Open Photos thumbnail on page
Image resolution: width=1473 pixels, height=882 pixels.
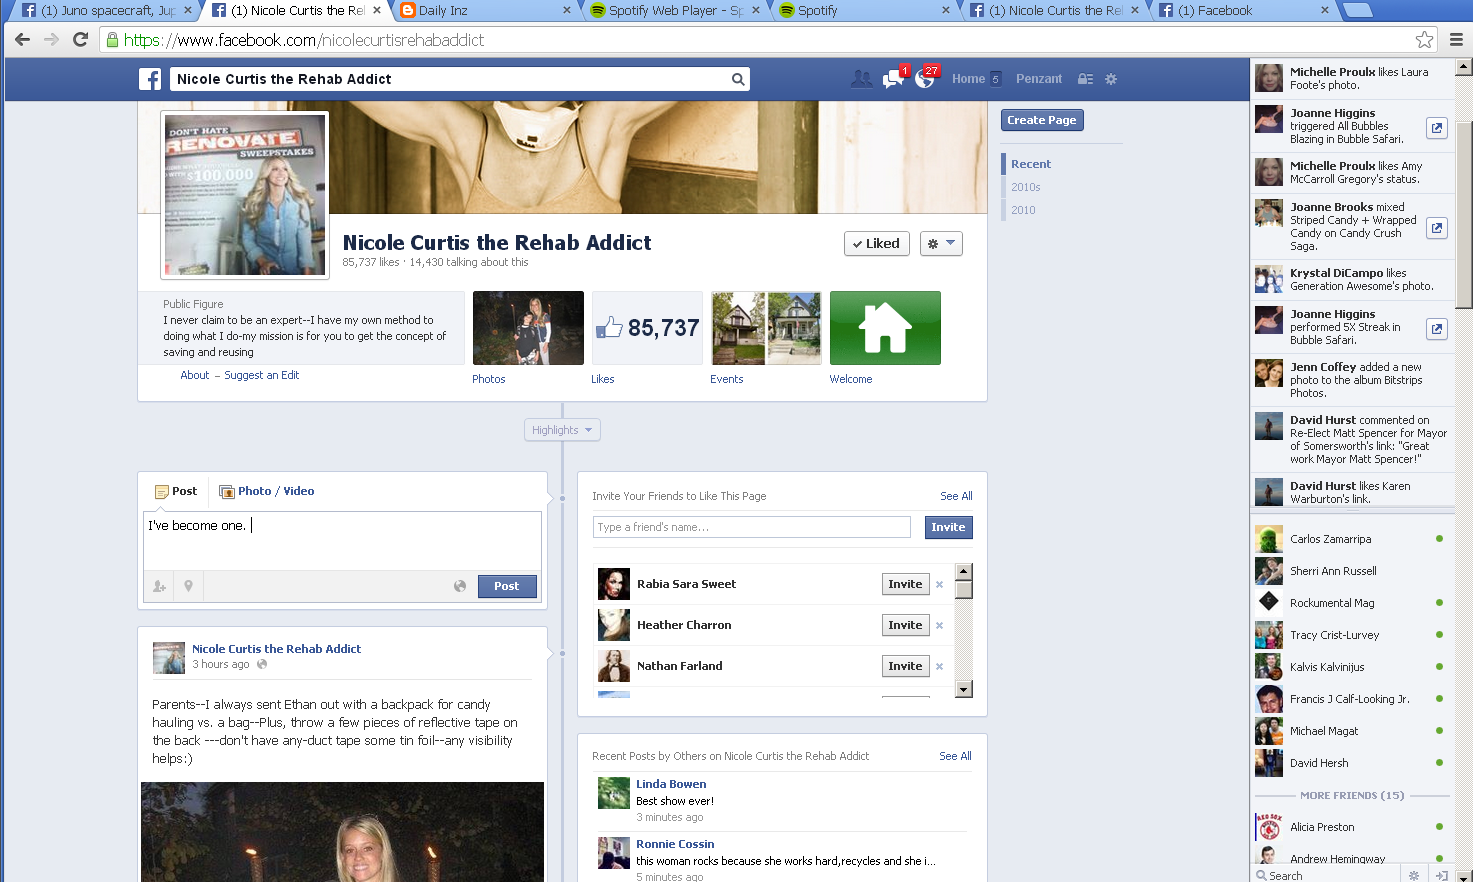coord(528,328)
